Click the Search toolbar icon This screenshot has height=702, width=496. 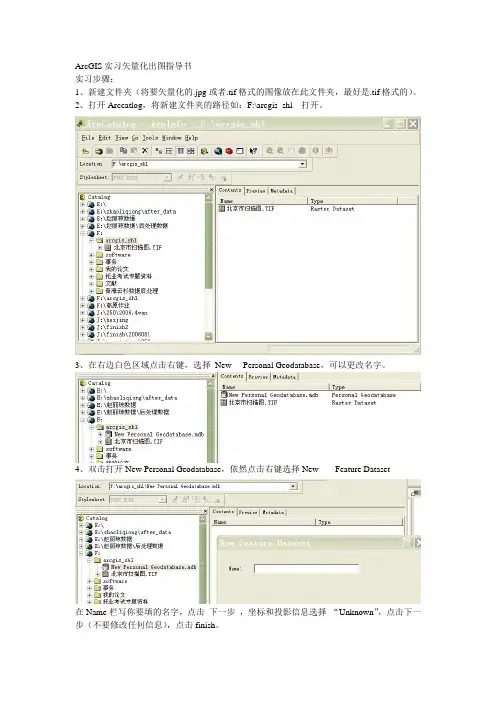pos(205,151)
